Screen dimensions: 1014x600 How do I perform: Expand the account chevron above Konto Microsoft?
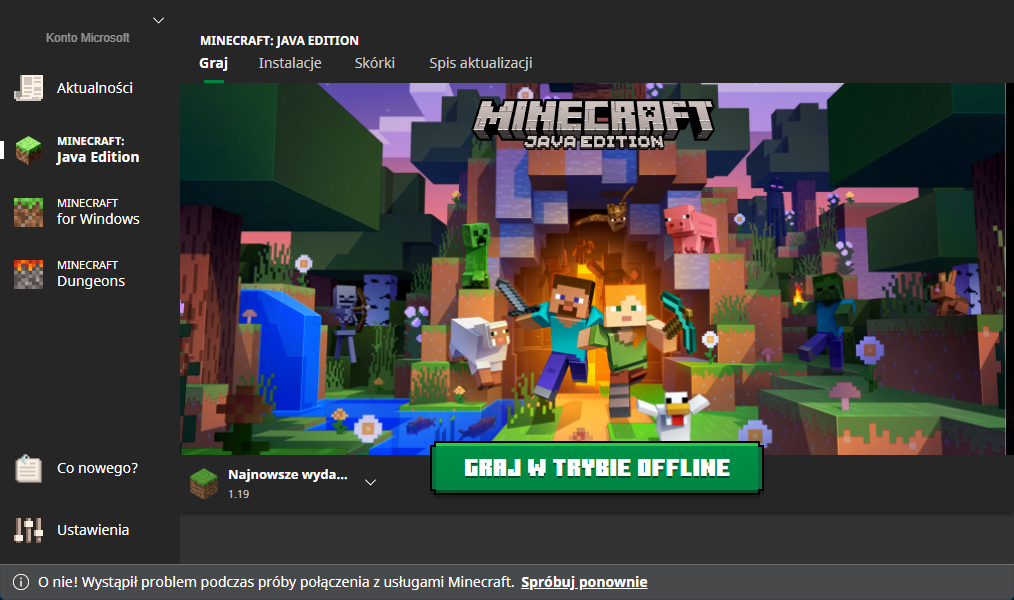(x=158, y=20)
